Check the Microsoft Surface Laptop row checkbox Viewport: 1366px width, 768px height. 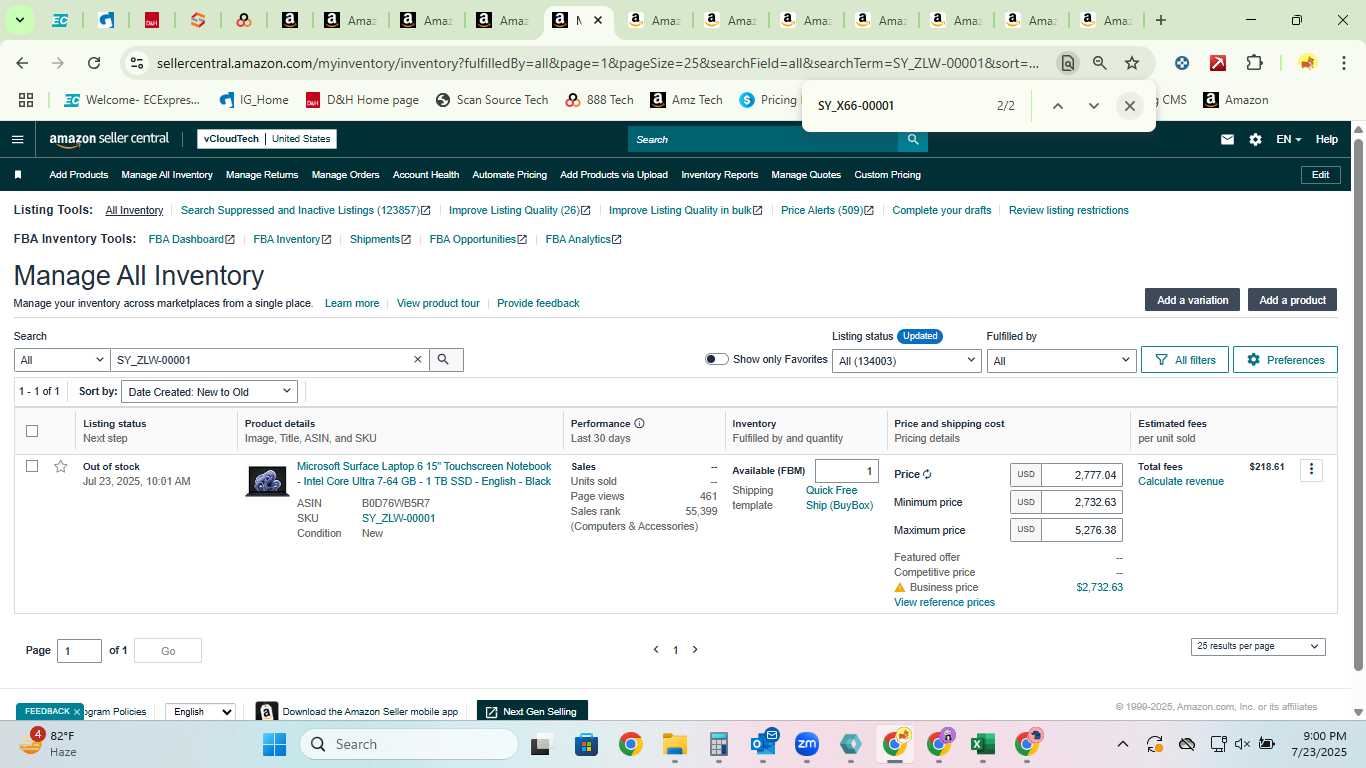click(32, 466)
